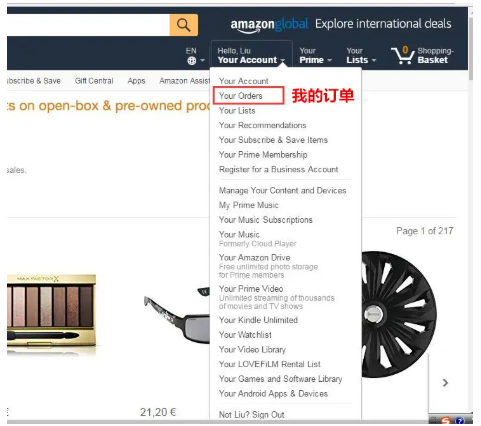Image resolution: width=481 pixels, height=426 pixels.
Task: Open the shopping basket cart icon
Action: tap(403, 55)
